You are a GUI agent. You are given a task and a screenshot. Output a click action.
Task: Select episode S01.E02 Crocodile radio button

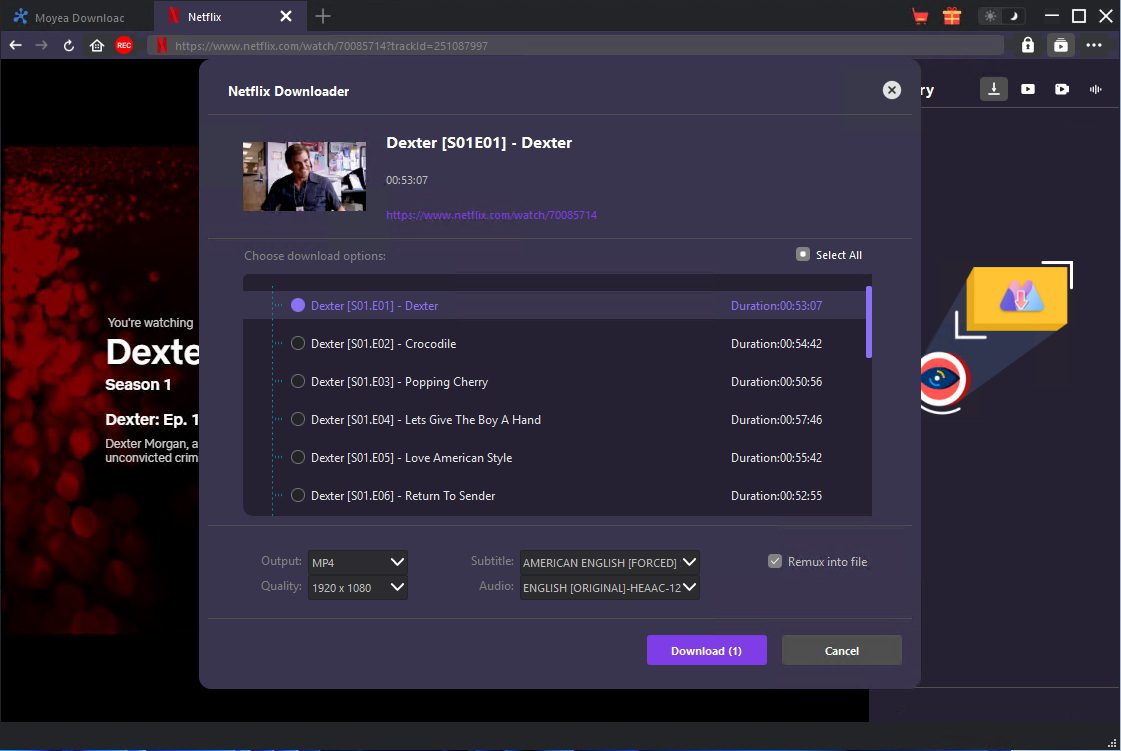298,344
